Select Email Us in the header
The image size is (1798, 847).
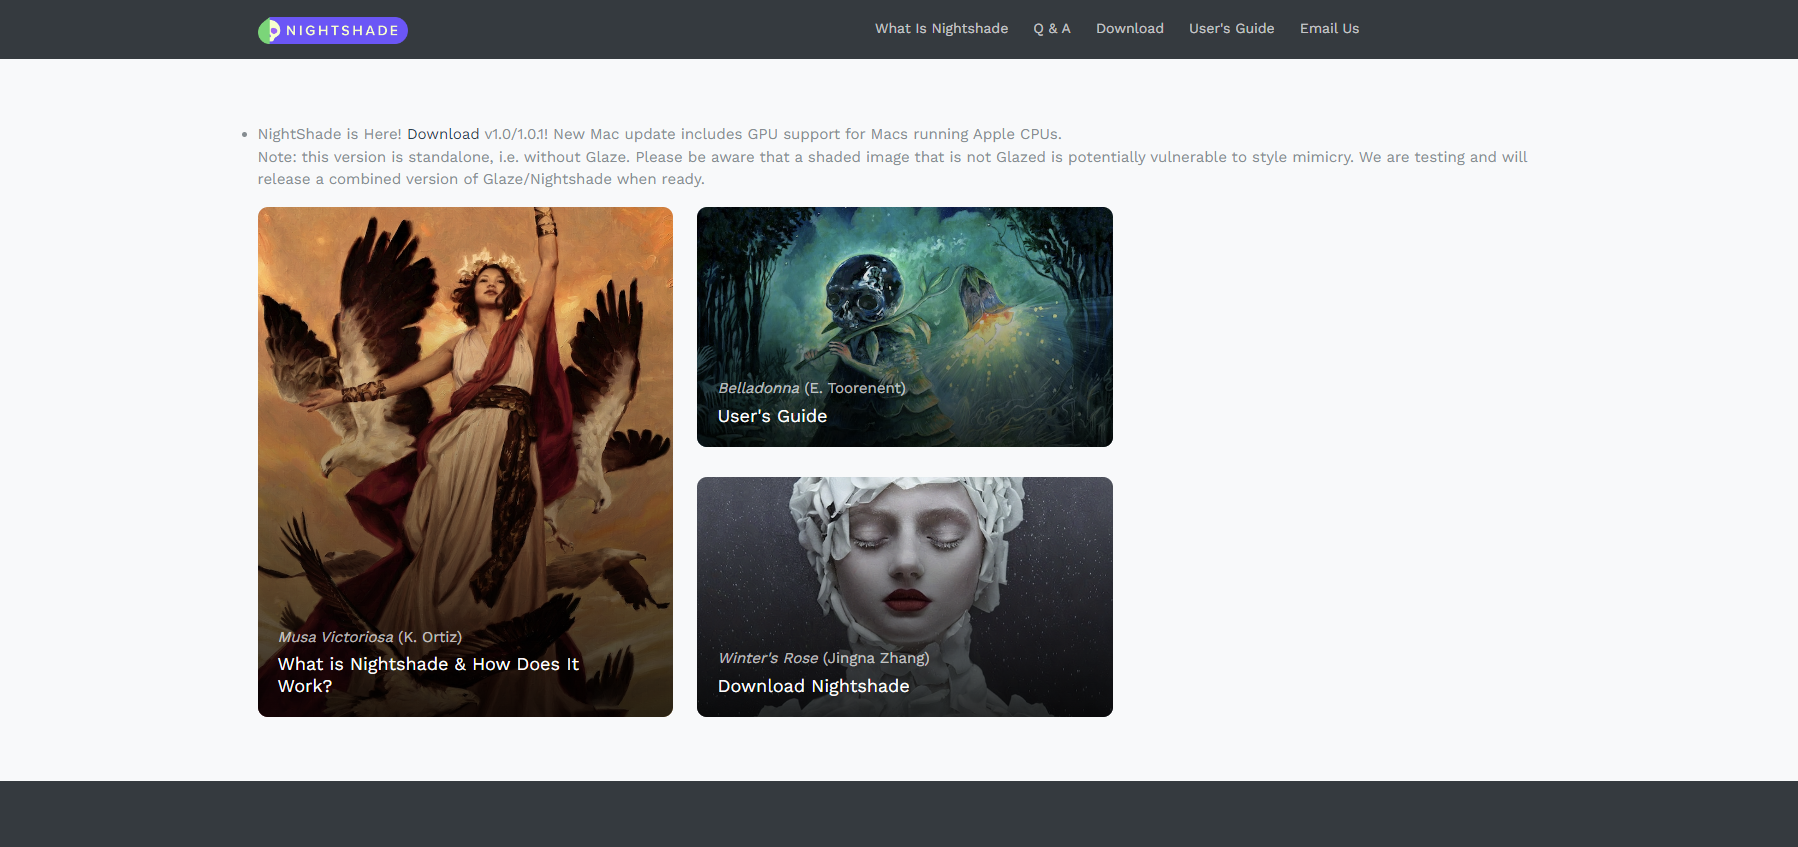click(x=1329, y=29)
